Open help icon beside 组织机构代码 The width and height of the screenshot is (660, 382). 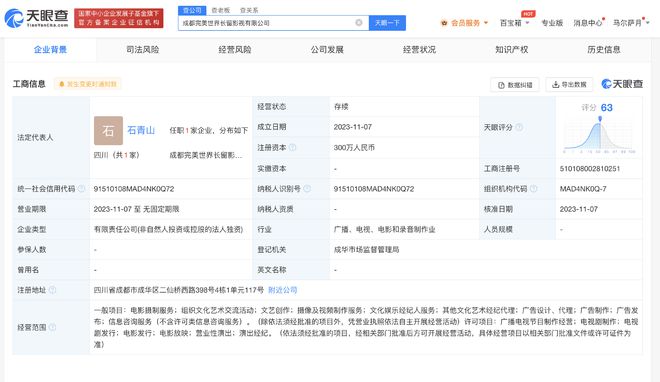click(533, 188)
